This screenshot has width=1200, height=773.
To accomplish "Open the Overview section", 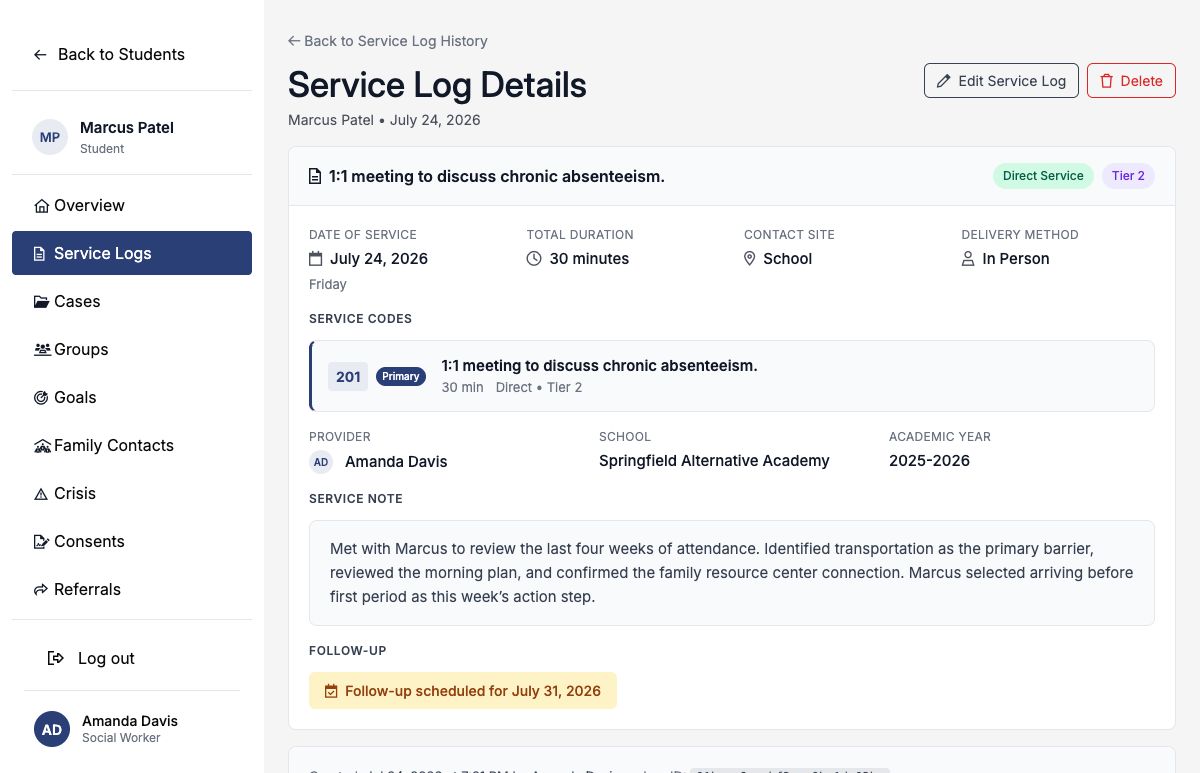I will pos(132,206).
